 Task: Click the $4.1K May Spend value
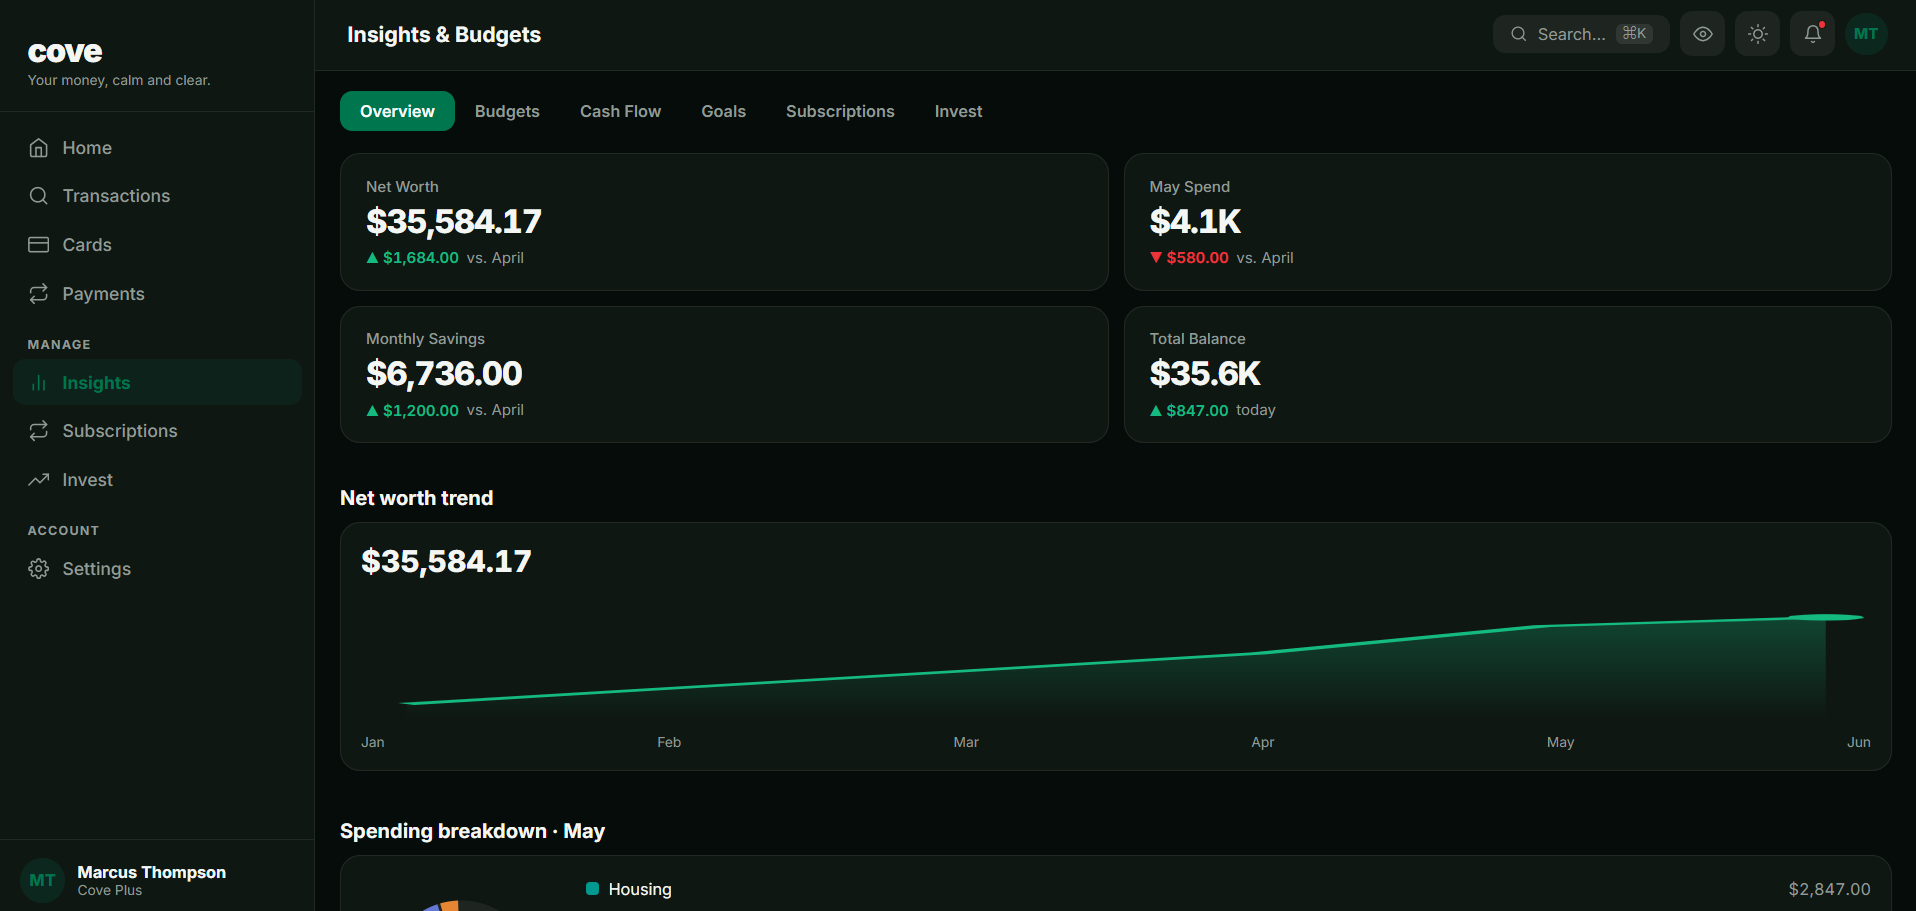(1195, 221)
